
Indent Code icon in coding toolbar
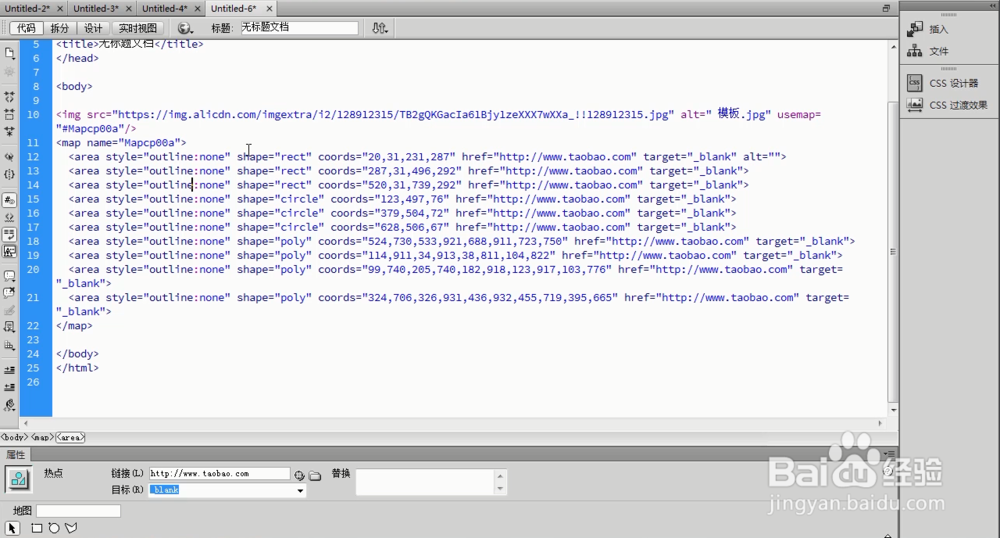[10, 370]
